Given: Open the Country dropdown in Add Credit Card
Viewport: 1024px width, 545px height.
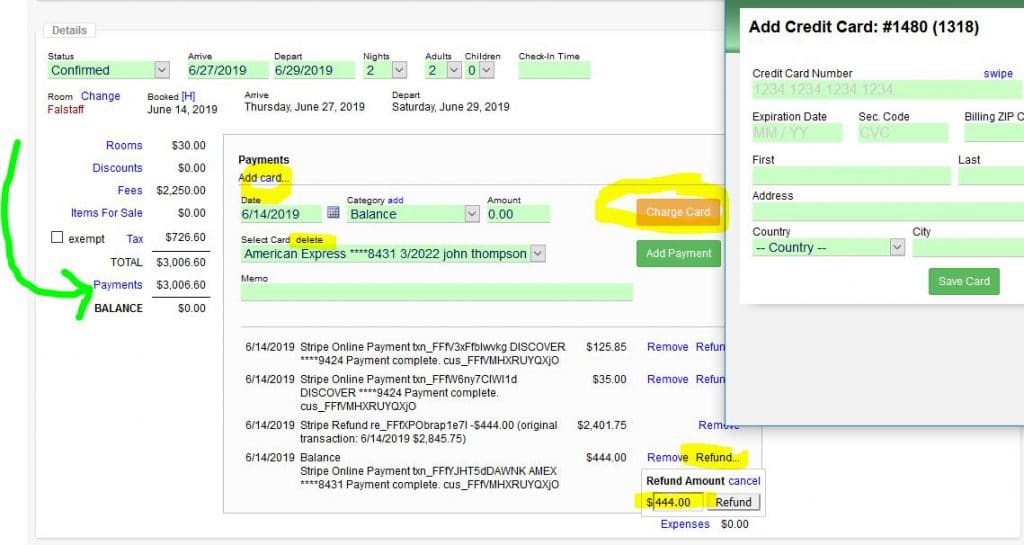Looking at the screenshot, I should pos(896,248).
